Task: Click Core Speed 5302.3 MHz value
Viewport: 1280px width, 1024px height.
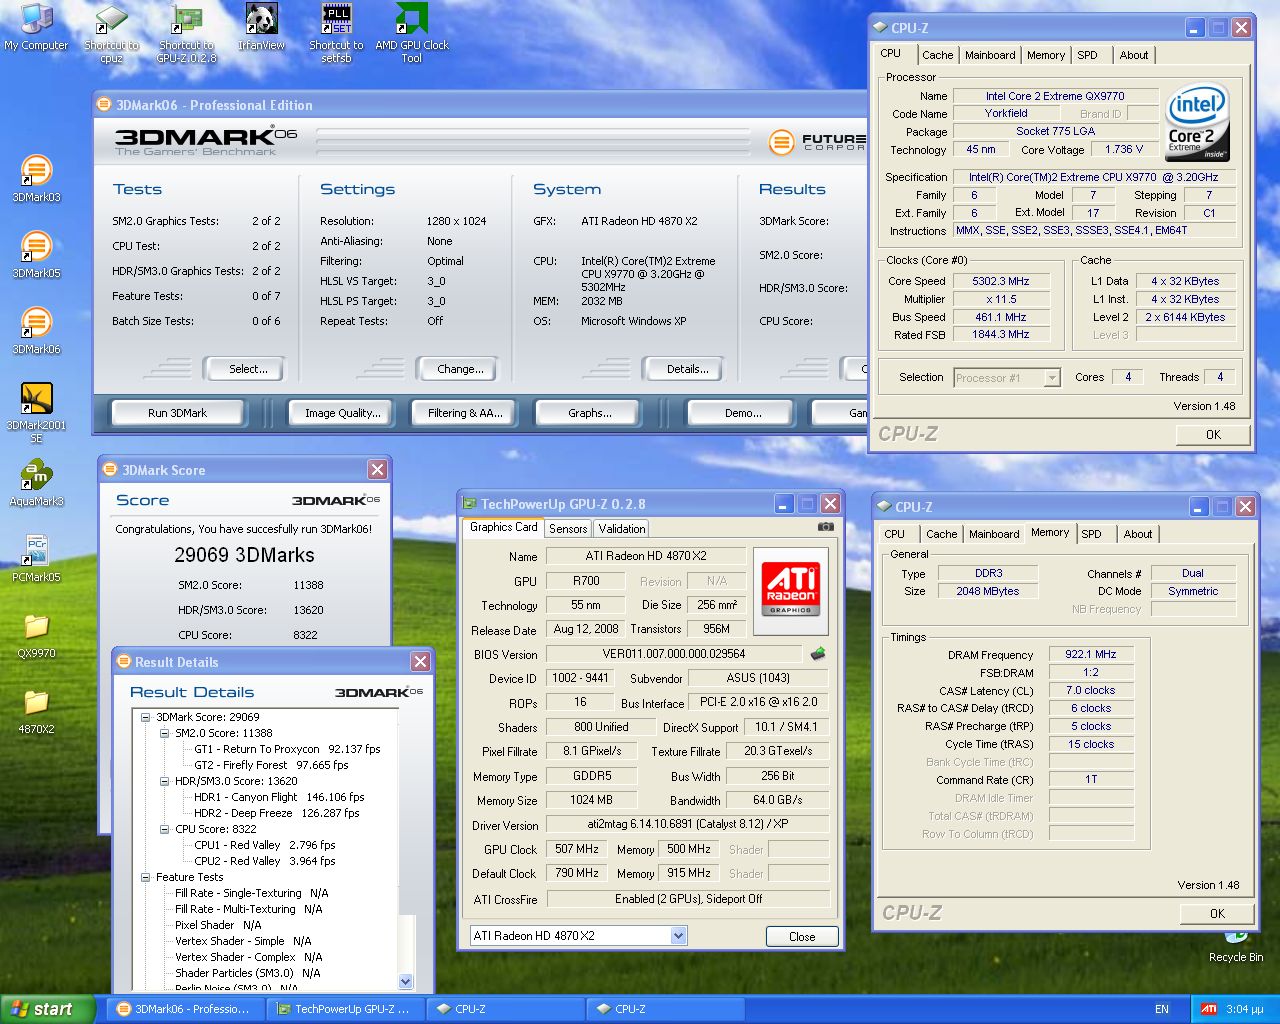Action: (x=1000, y=281)
